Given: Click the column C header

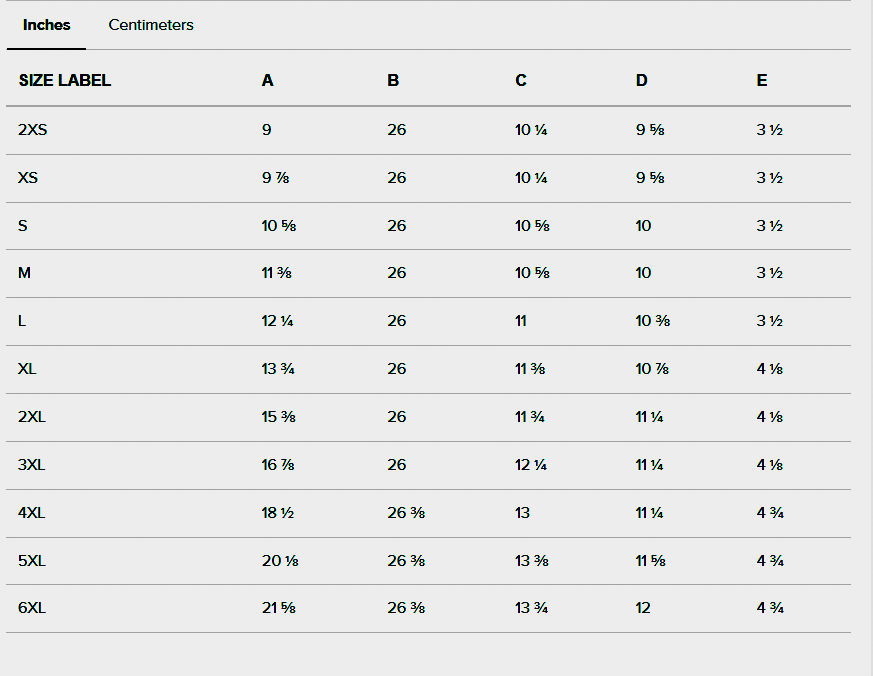Looking at the screenshot, I should point(521,81).
